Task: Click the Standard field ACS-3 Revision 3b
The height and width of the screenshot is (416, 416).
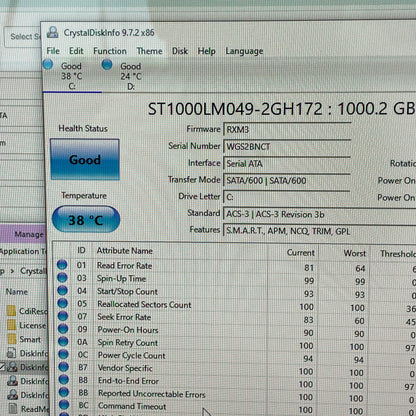Action: [319, 214]
